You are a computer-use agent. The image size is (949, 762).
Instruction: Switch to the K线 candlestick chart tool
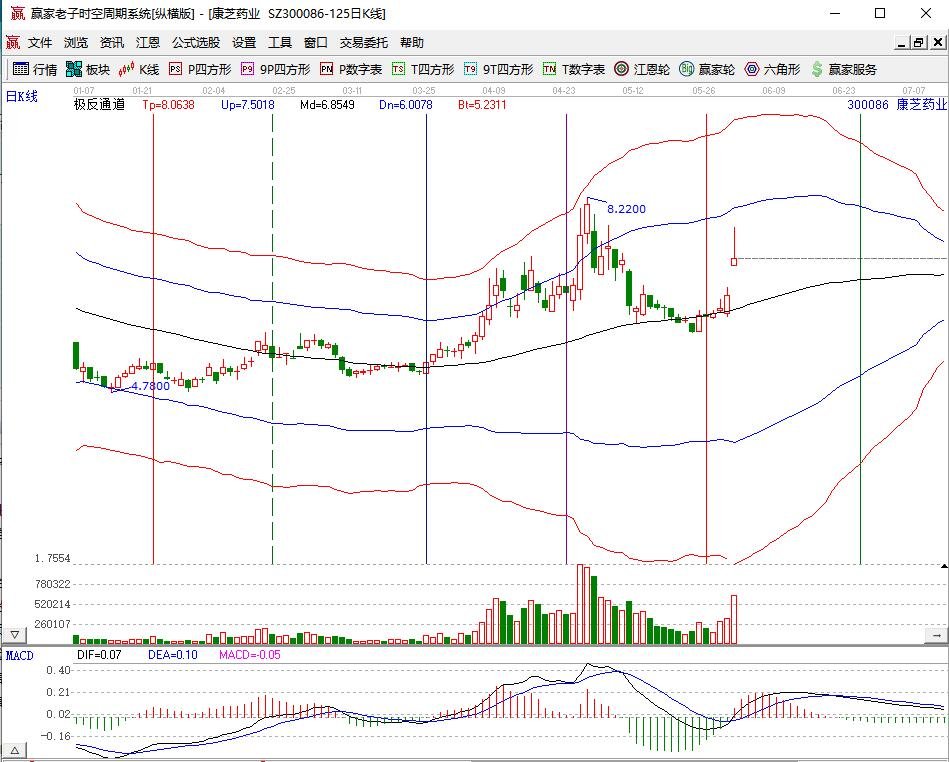coord(139,69)
